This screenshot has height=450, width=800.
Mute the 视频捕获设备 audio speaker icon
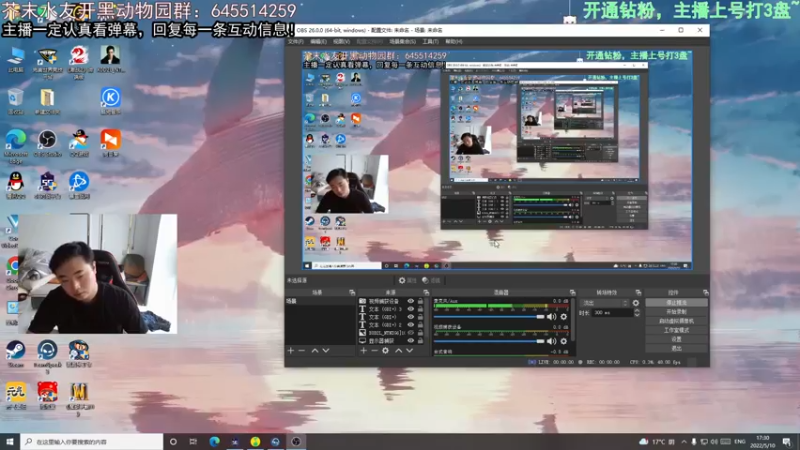(552, 341)
